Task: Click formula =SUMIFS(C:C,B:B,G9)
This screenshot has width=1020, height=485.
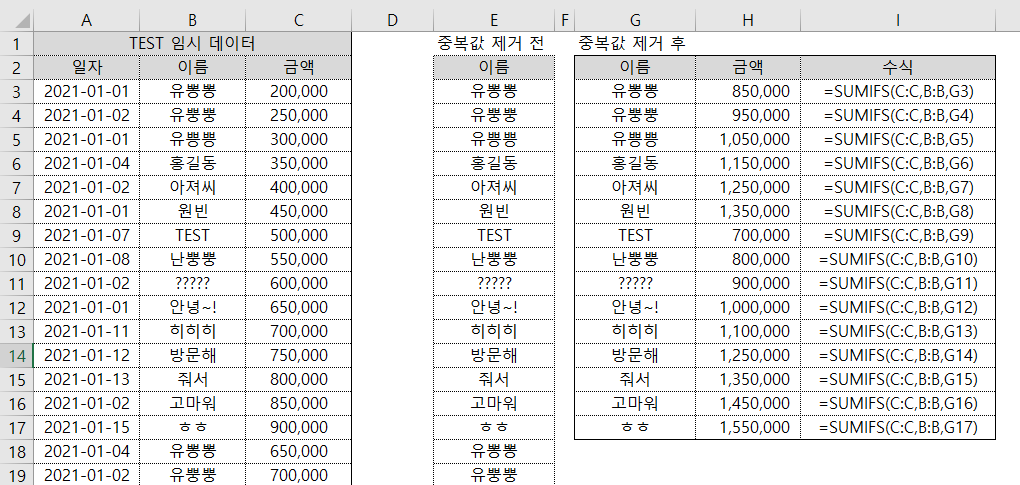Action: click(x=898, y=235)
